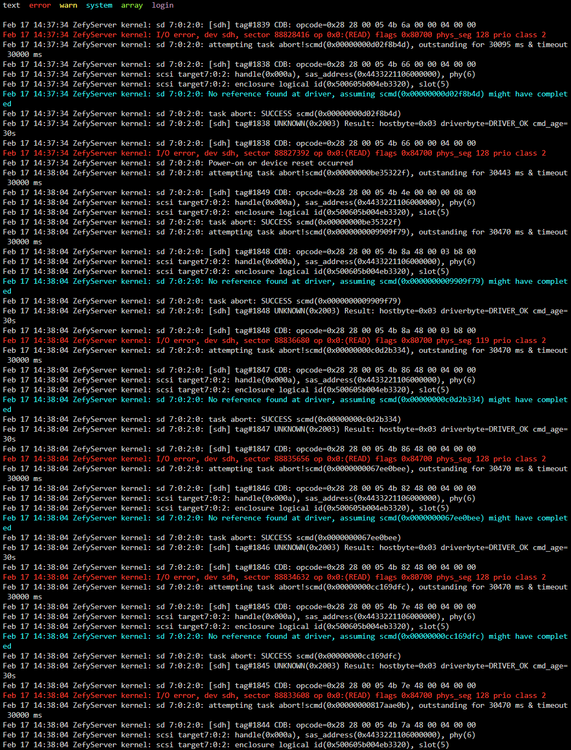Viewport: 571px width, 750px height.
Task: Click the log line with tag#1839 CDB
Action: coord(239,25)
